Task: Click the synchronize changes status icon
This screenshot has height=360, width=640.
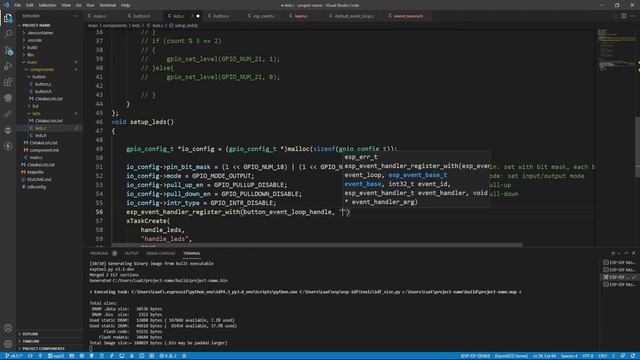Action: [x=30, y=356]
